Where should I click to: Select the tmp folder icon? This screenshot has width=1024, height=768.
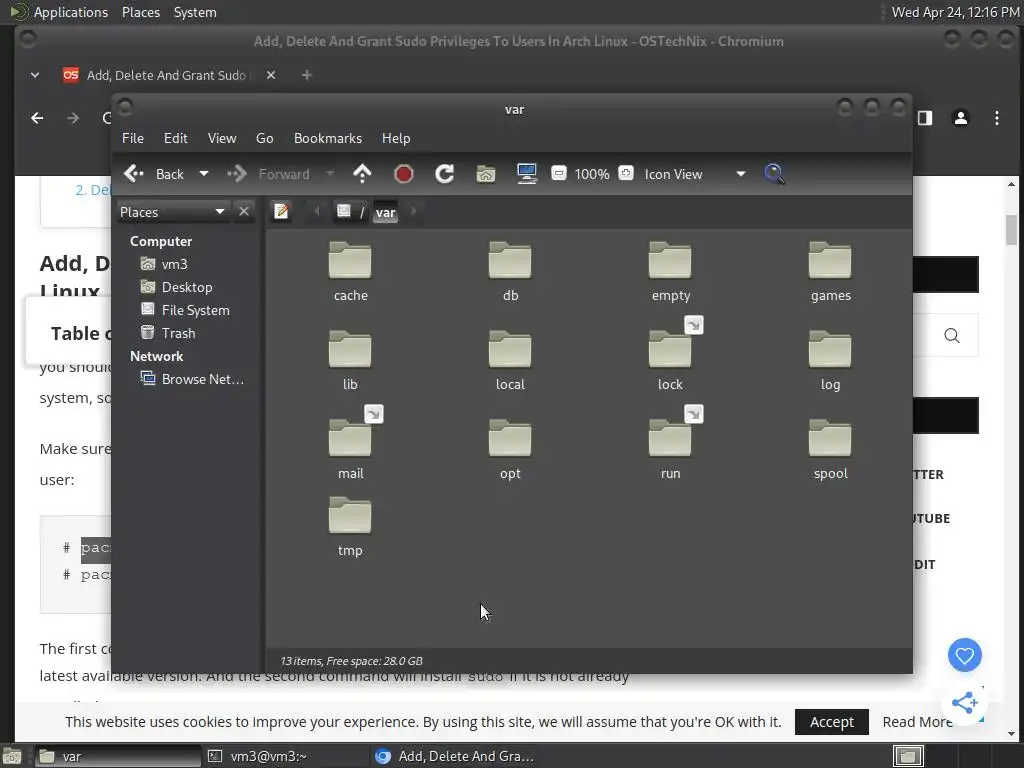pos(350,515)
